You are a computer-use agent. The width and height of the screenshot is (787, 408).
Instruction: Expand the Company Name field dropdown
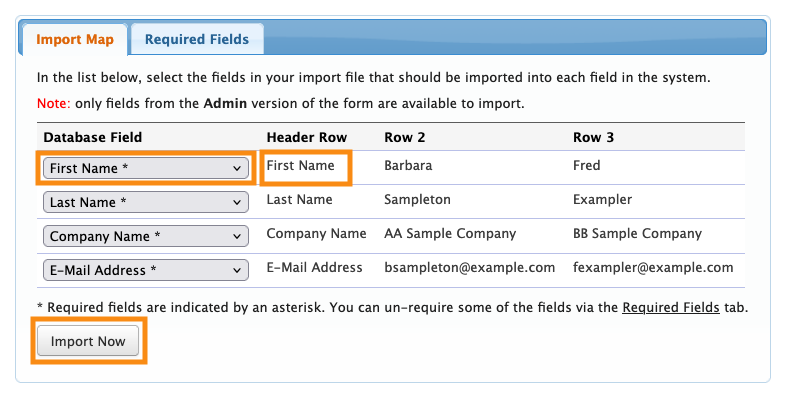click(x=145, y=237)
